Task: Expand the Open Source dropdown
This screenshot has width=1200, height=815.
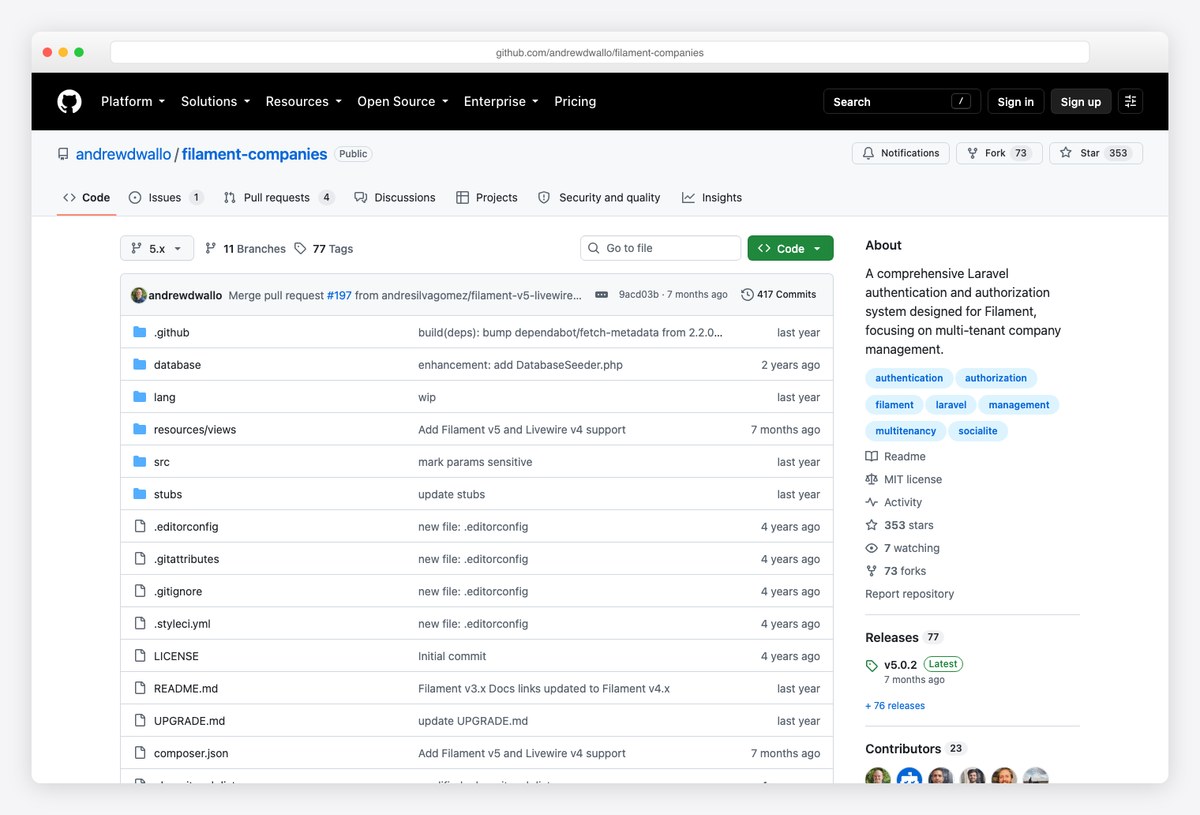Action: (x=403, y=101)
